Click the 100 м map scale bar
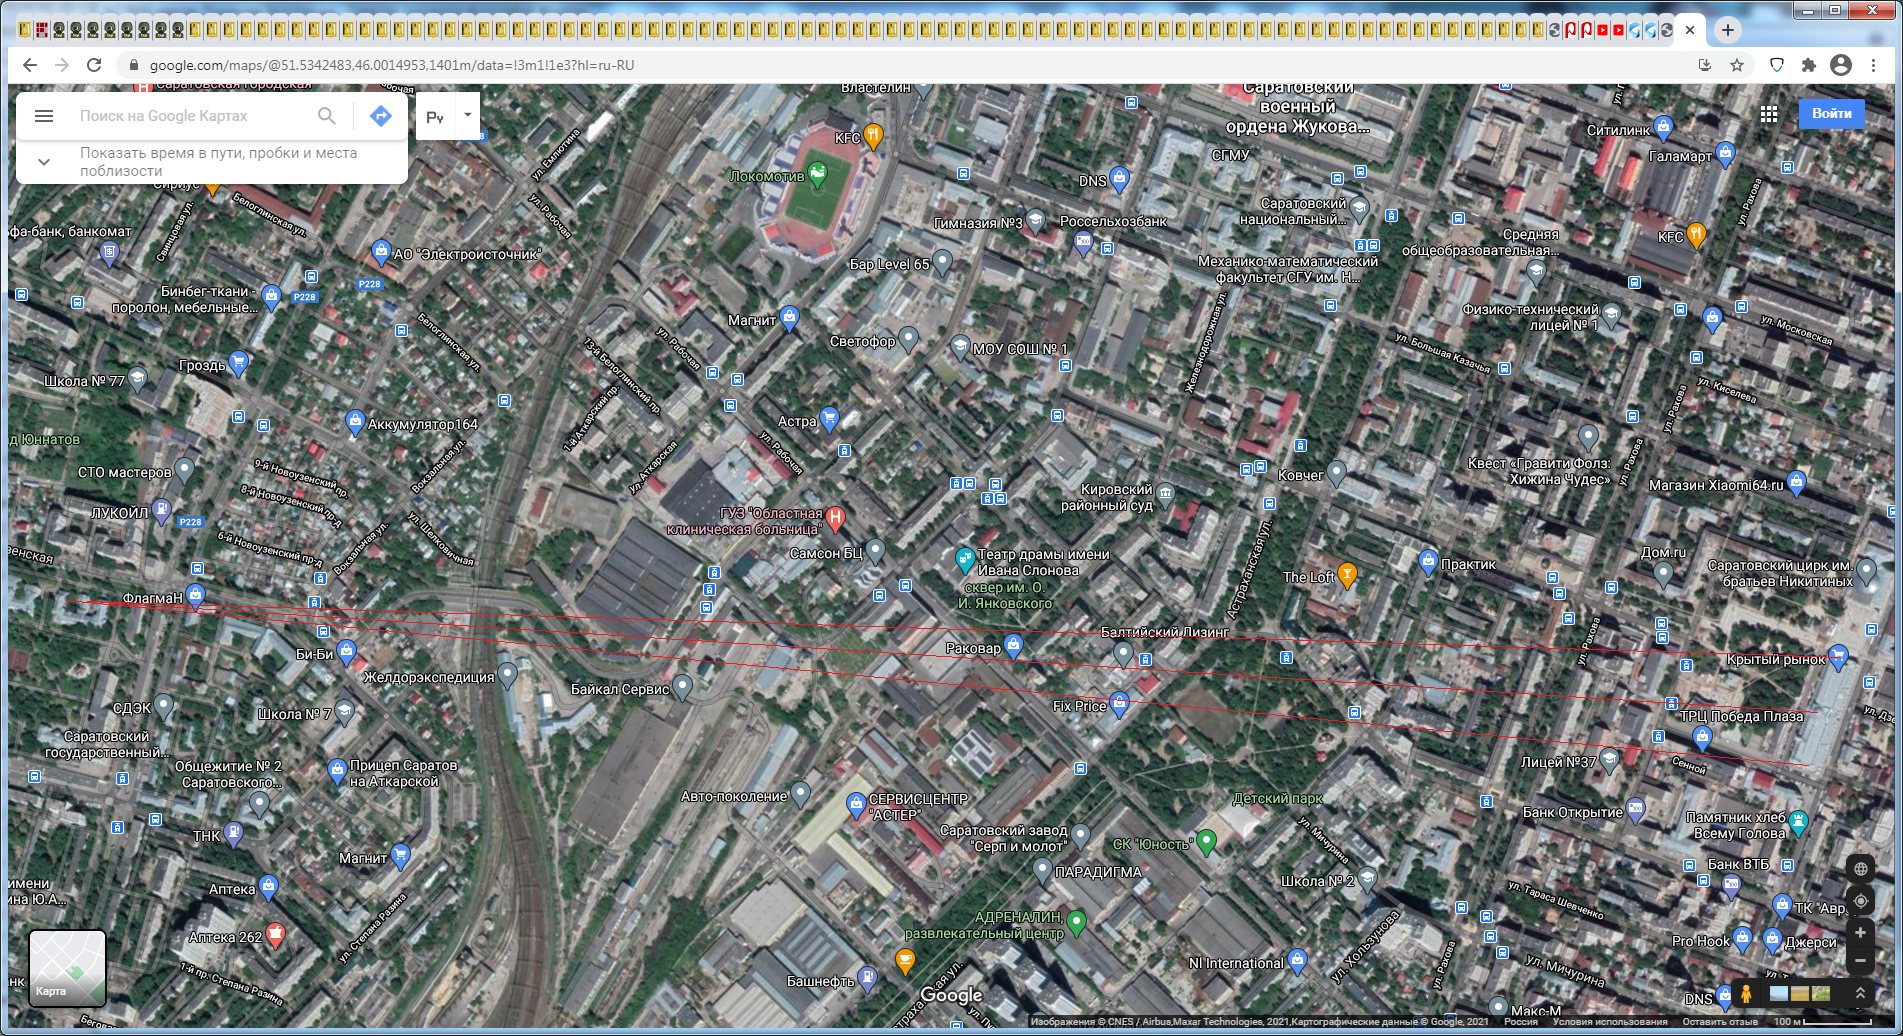Image resolution: width=1903 pixels, height=1036 pixels. tap(1822, 1022)
